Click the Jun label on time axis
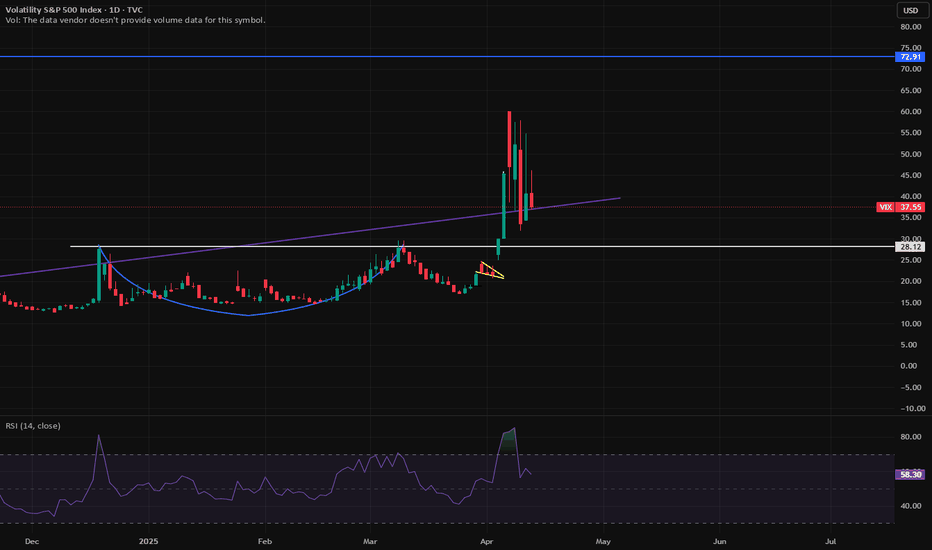The height and width of the screenshot is (550, 932). [x=719, y=541]
